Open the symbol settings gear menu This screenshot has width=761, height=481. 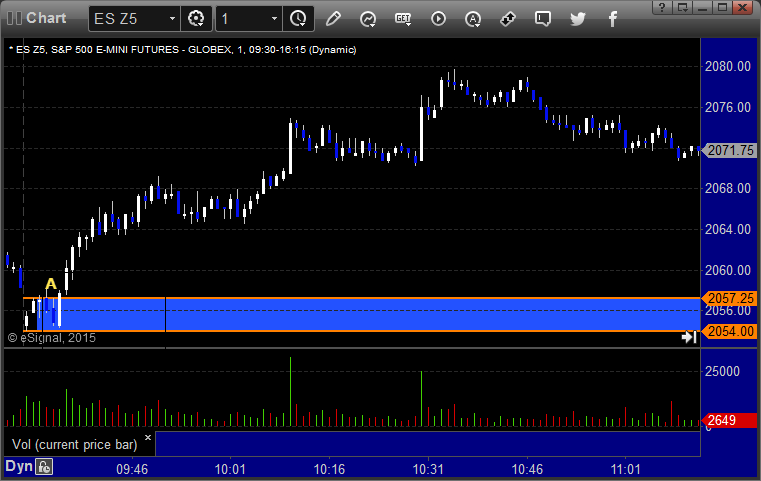click(x=196, y=19)
